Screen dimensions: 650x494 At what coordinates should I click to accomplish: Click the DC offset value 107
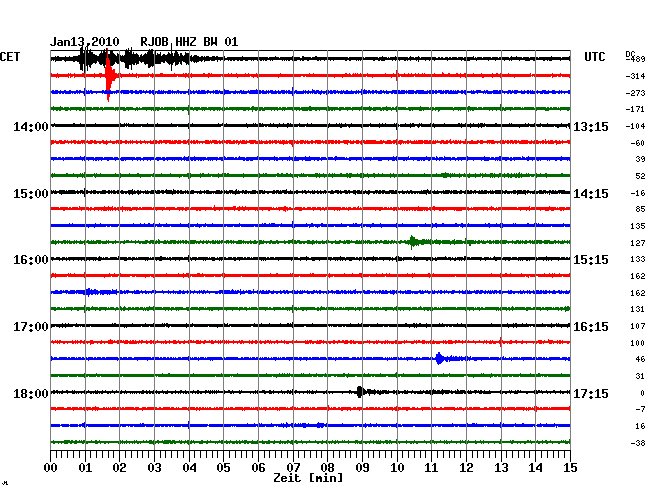coord(638,326)
